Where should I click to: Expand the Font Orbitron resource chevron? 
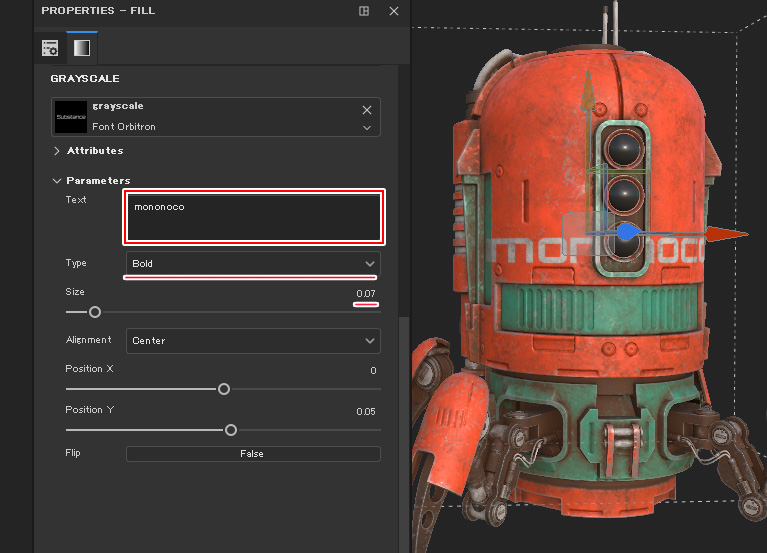(x=367, y=128)
